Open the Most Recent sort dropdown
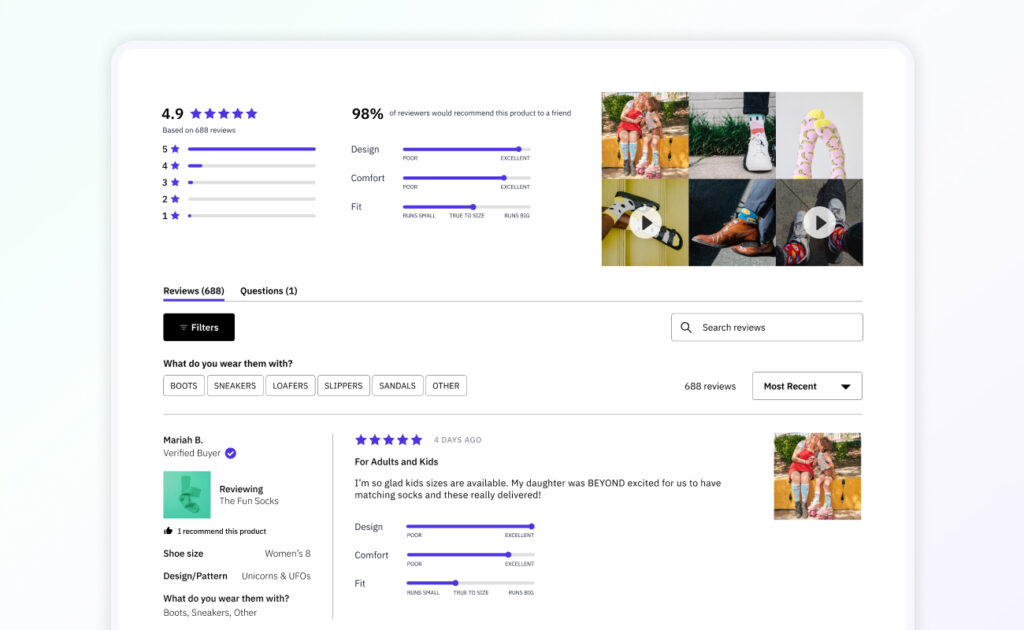This screenshot has width=1024, height=630. [x=807, y=386]
